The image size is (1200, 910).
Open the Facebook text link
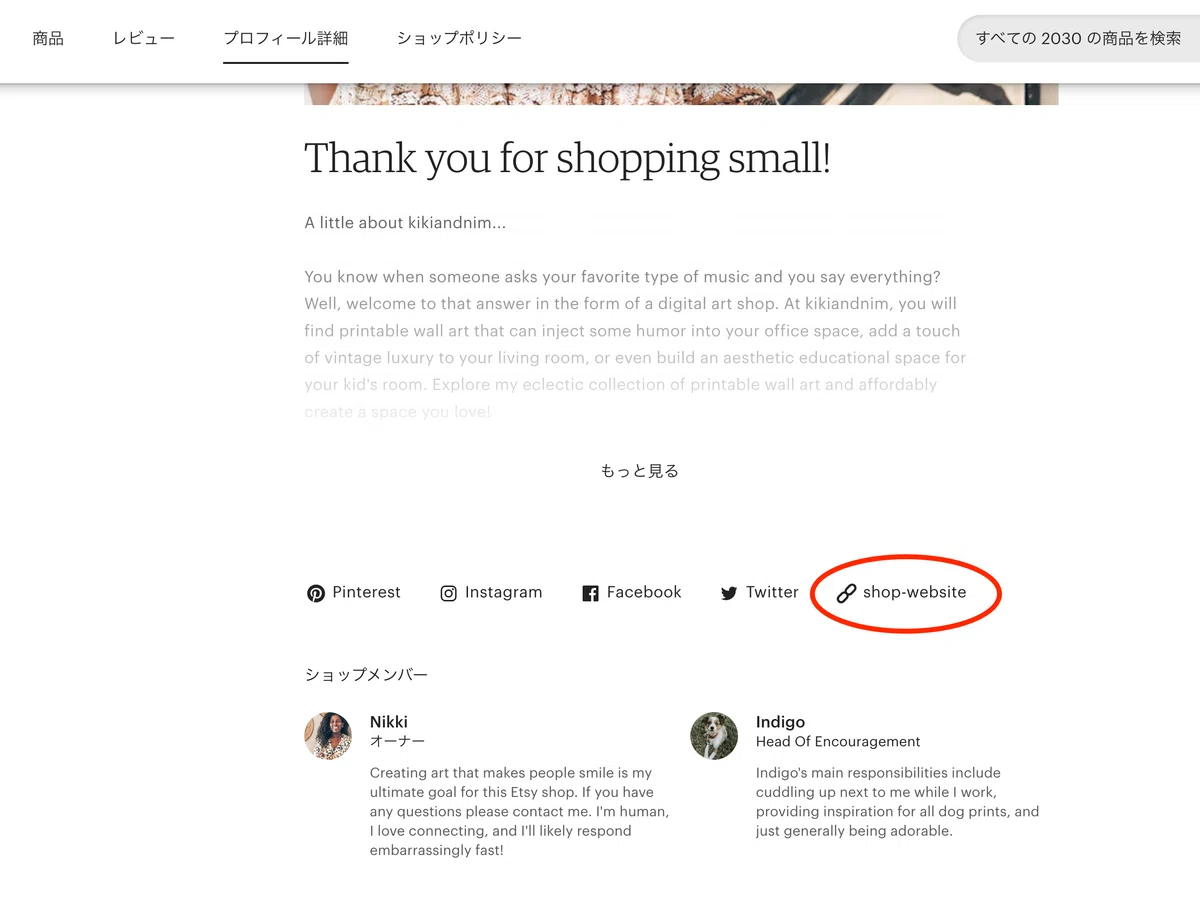pyautogui.click(x=644, y=592)
